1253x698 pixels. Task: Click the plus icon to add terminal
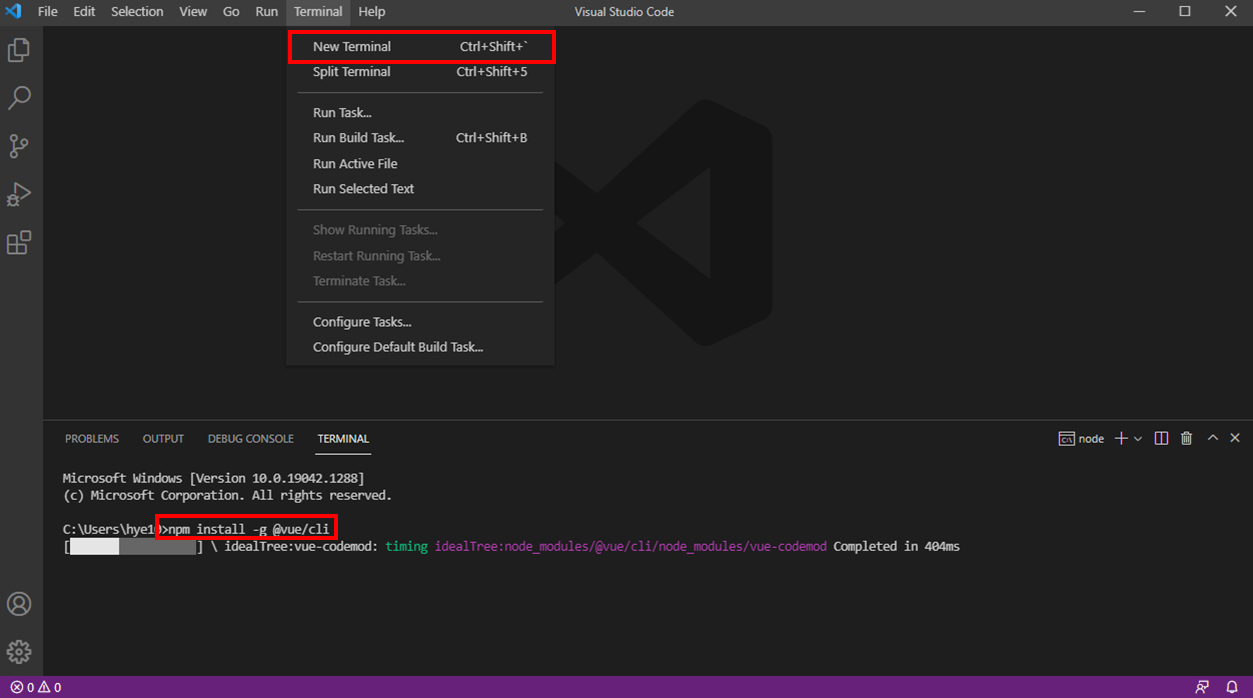tap(1121, 438)
